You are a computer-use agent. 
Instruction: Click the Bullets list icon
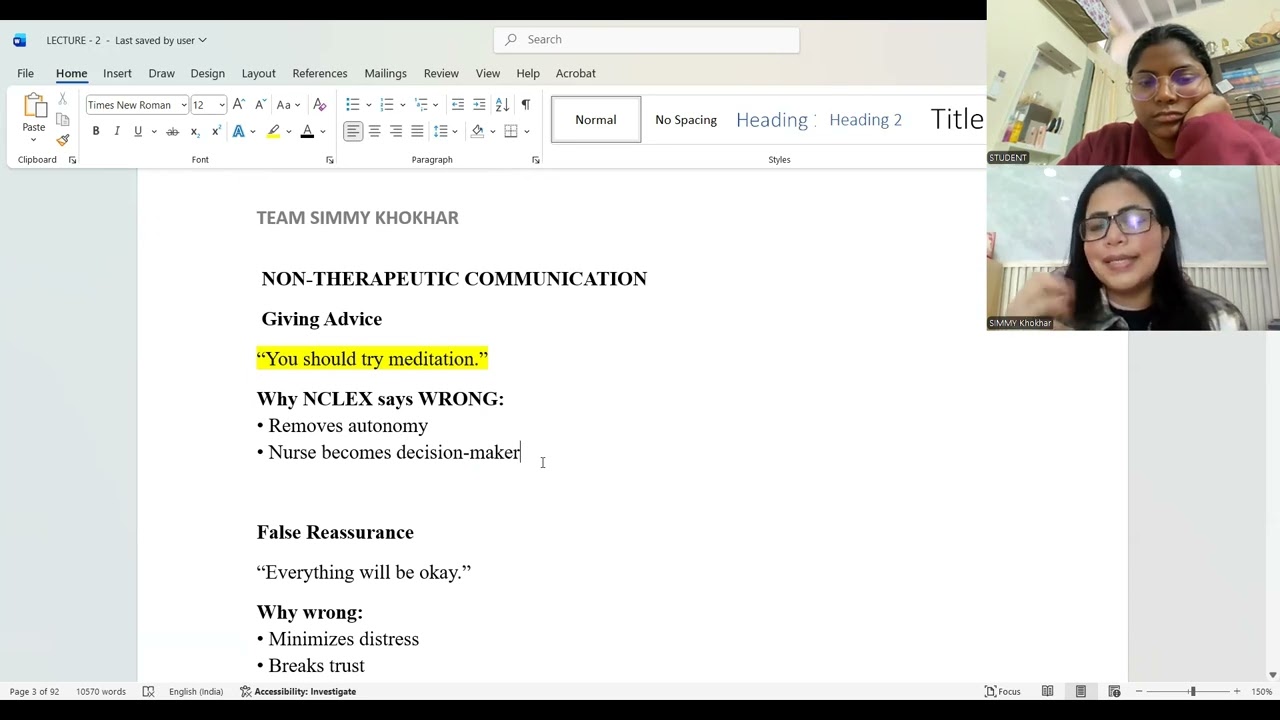(352, 104)
